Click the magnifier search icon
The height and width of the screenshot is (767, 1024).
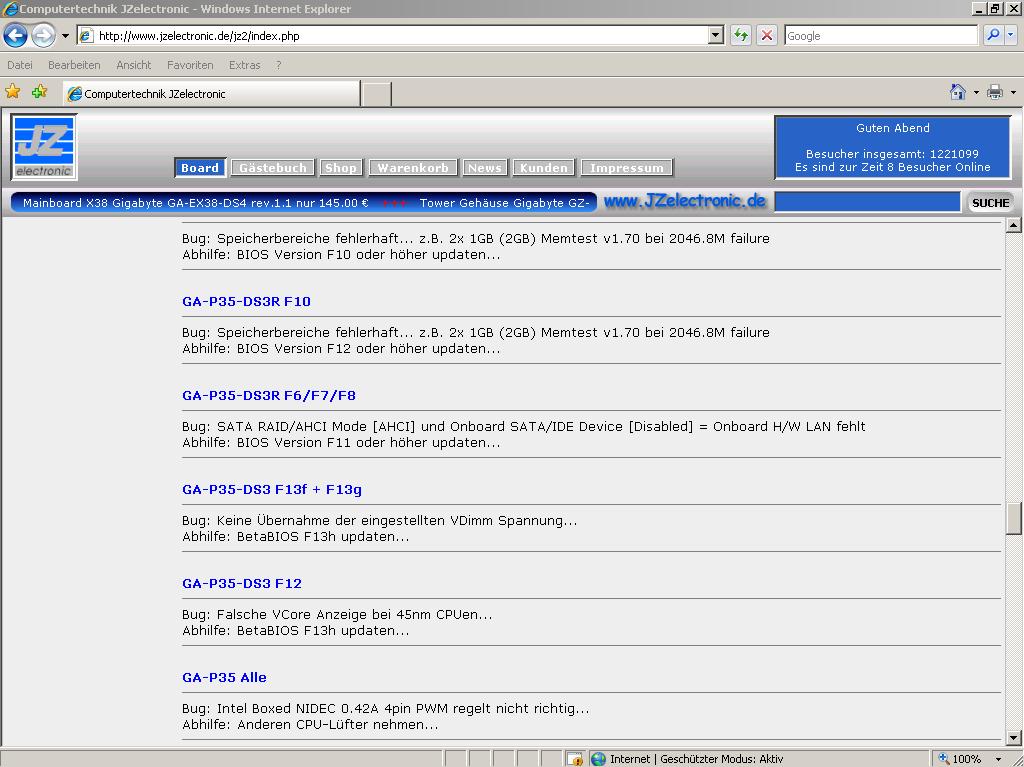click(993, 35)
